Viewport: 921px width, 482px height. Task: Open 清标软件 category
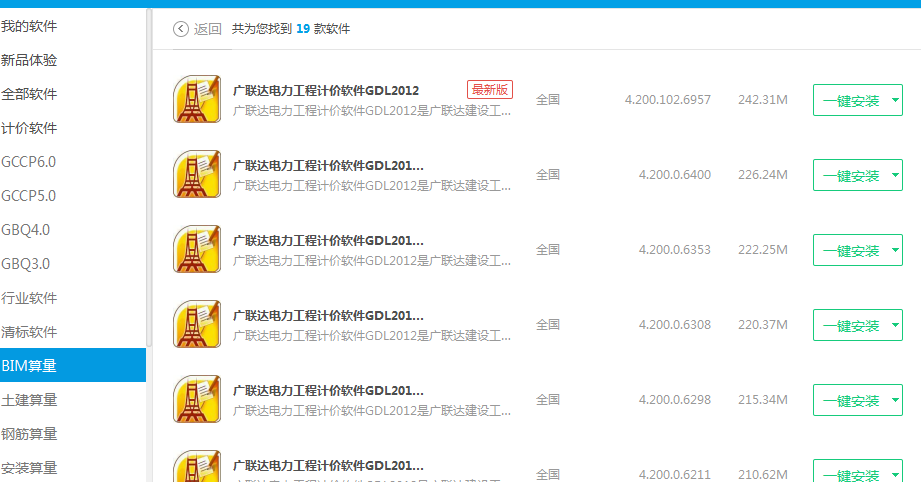coord(29,332)
